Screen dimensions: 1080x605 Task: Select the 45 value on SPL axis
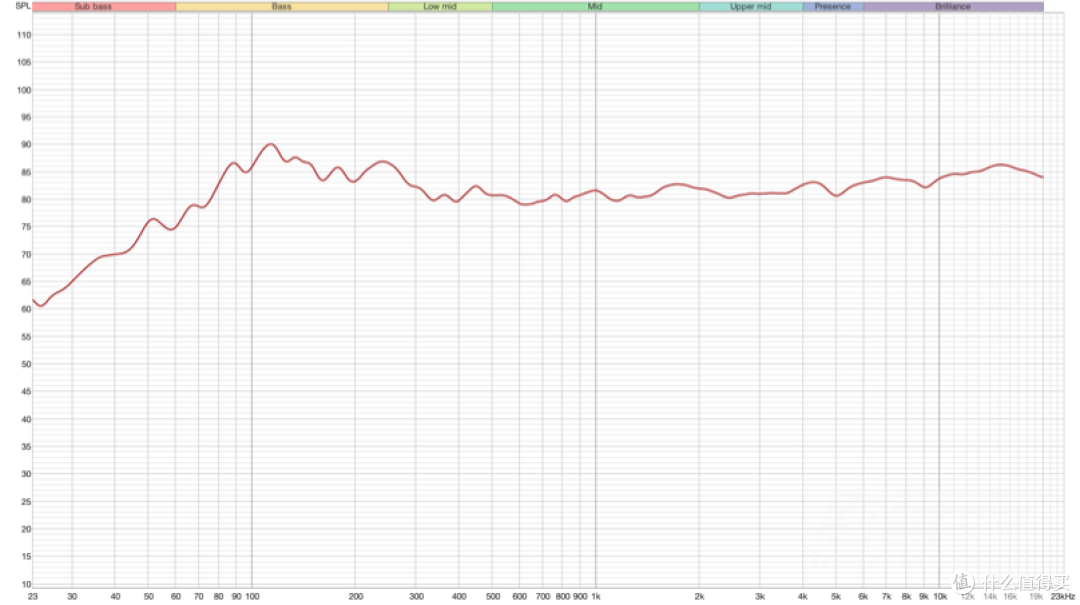26,391
